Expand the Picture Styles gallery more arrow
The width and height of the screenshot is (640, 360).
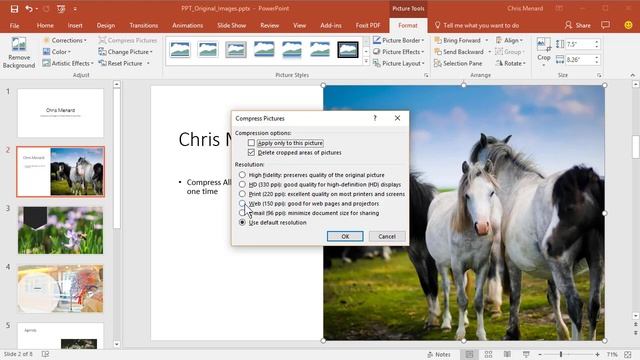click(366, 62)
